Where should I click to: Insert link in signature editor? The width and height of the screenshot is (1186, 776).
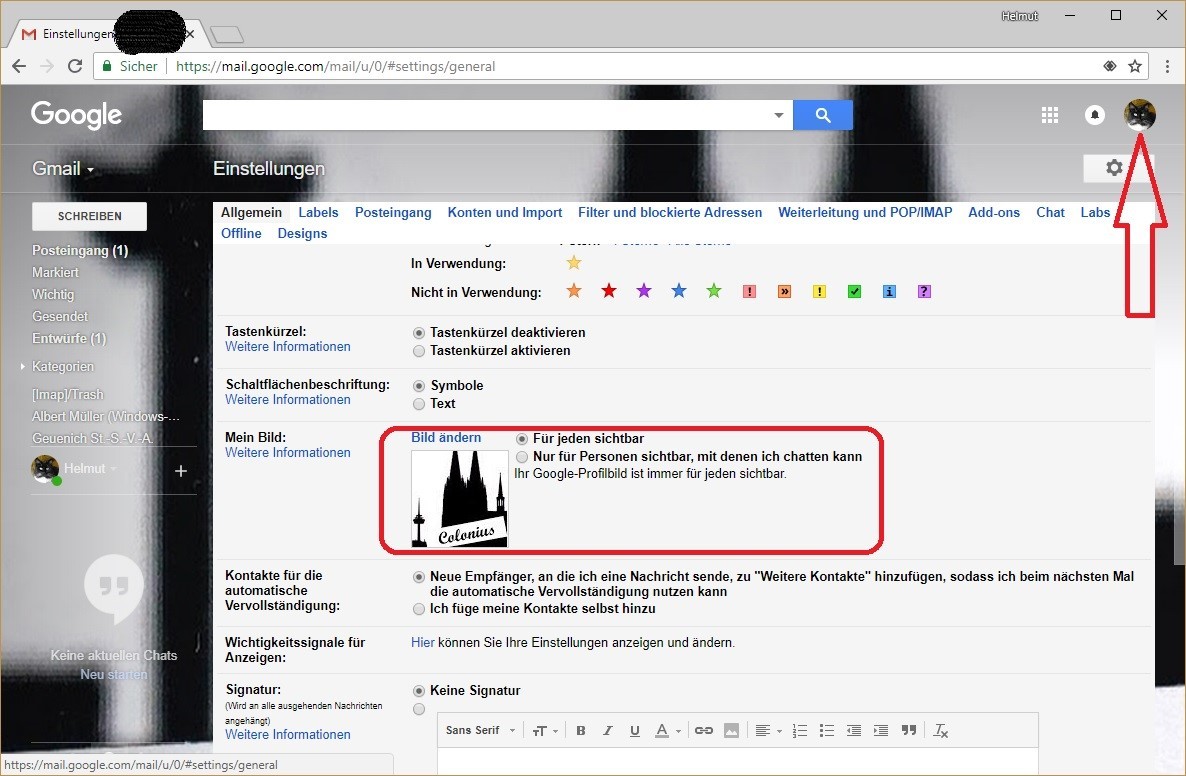tap(703, 731)
